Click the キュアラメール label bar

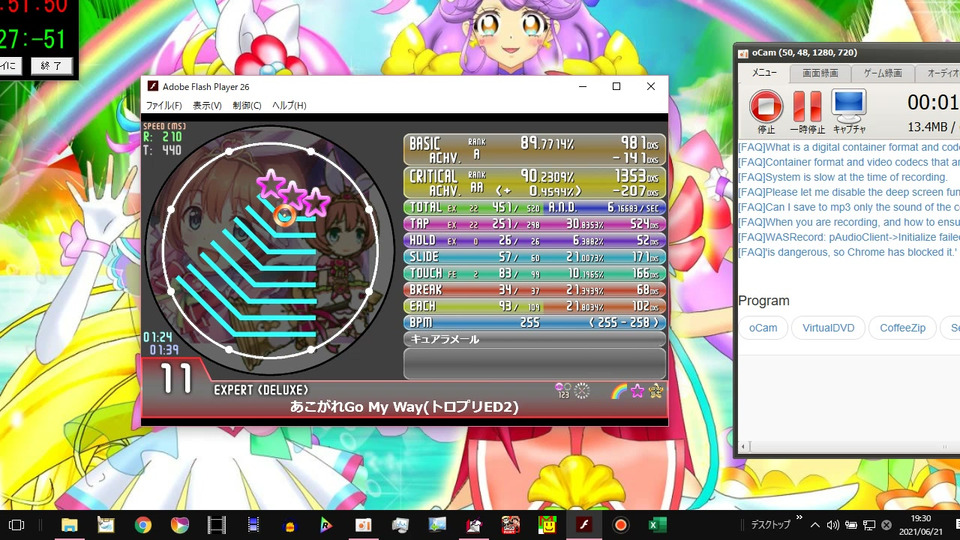pyautogui.click(x=534, y=339)
